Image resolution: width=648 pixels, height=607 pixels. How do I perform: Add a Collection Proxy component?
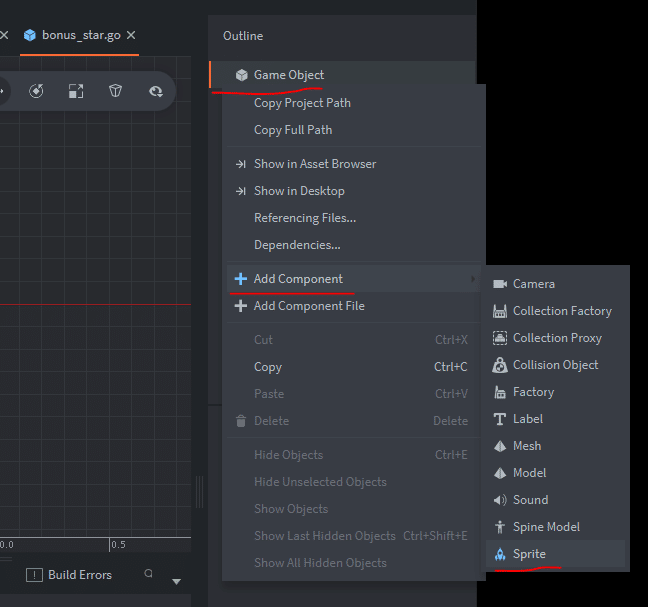point(555,338)
